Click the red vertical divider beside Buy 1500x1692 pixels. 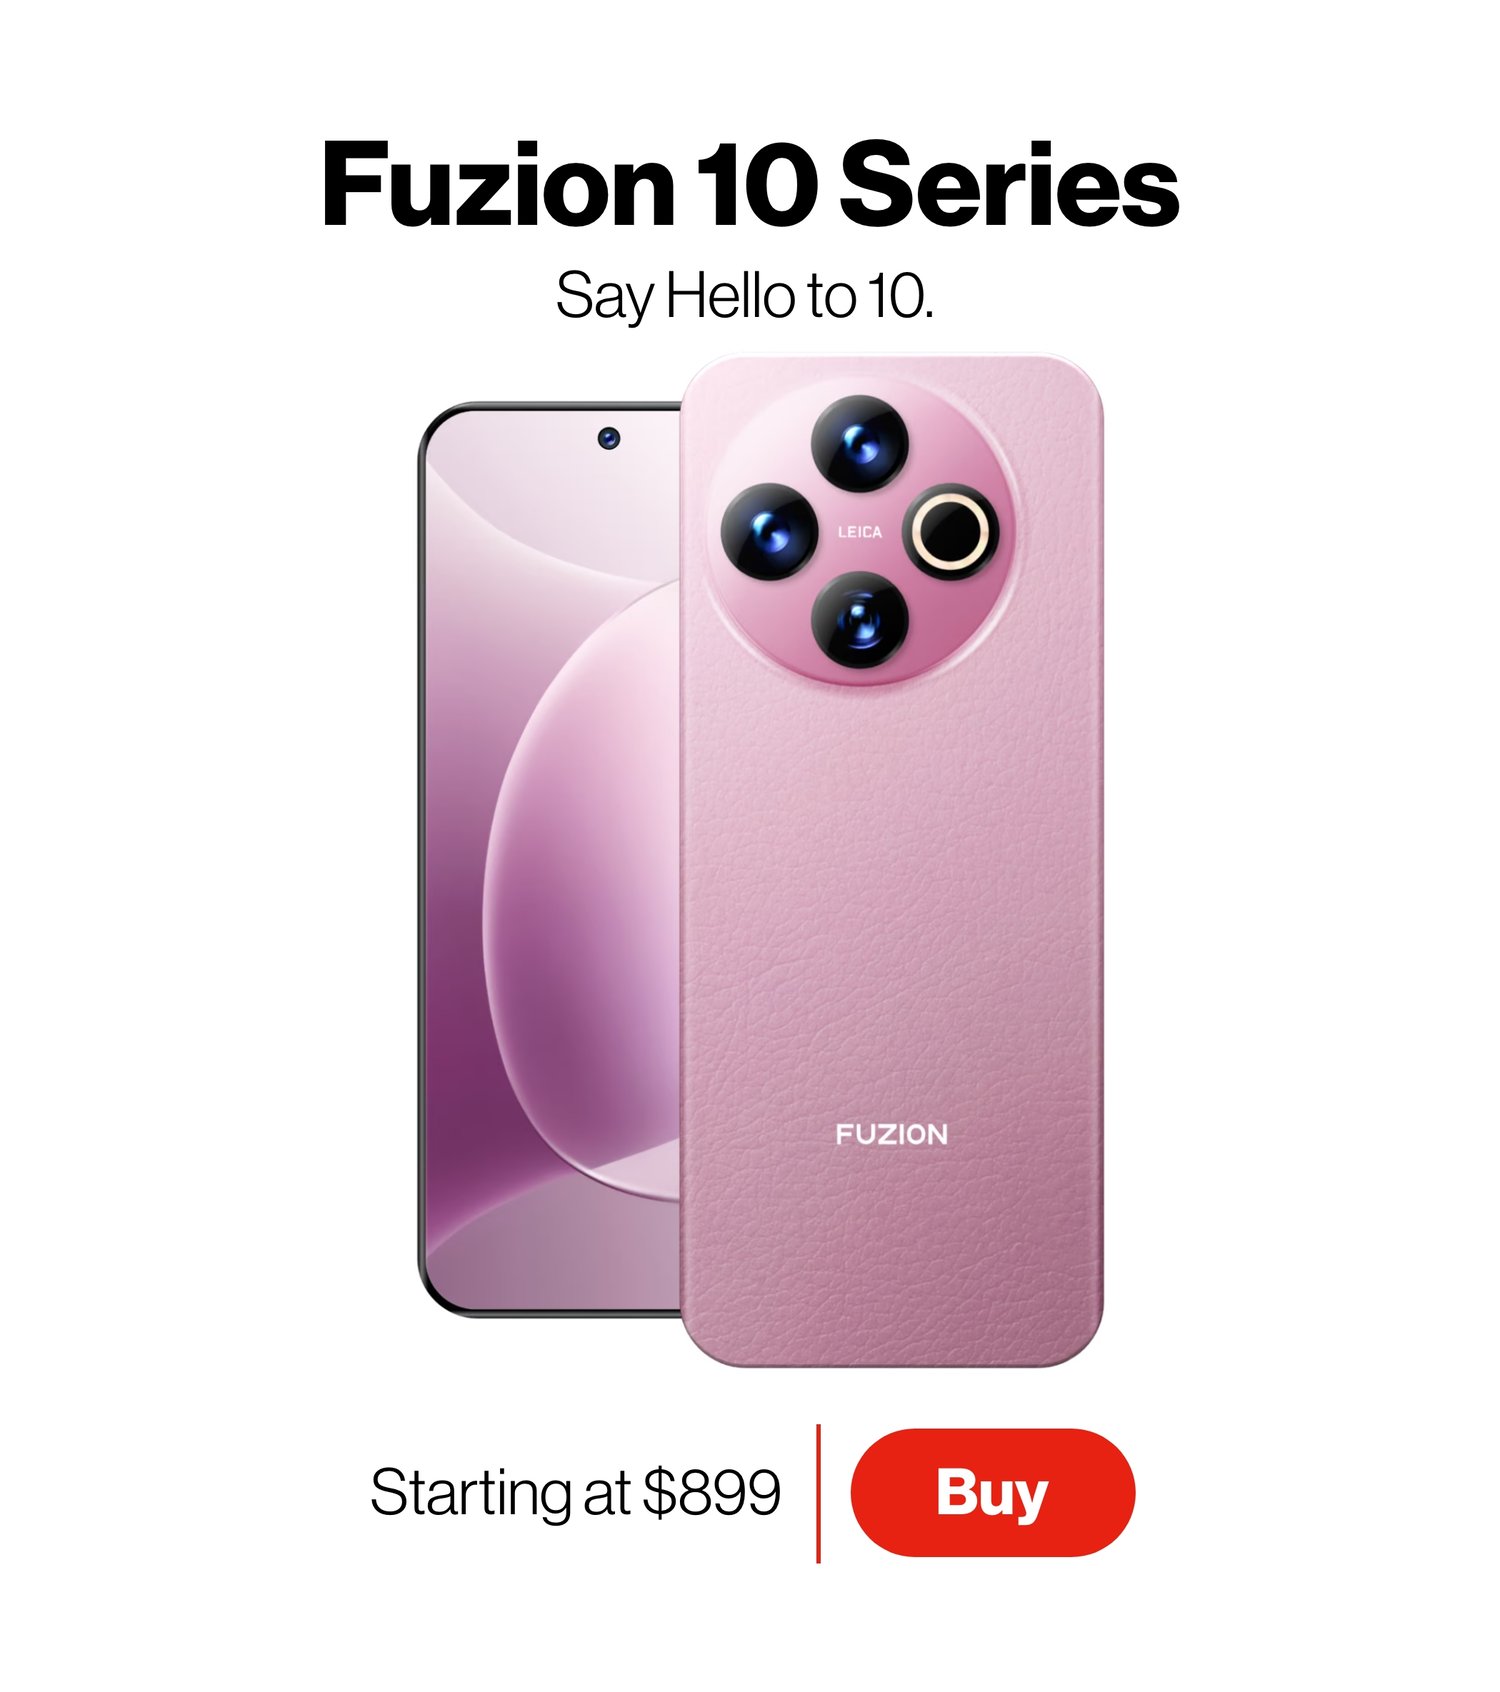[818, 1493]
